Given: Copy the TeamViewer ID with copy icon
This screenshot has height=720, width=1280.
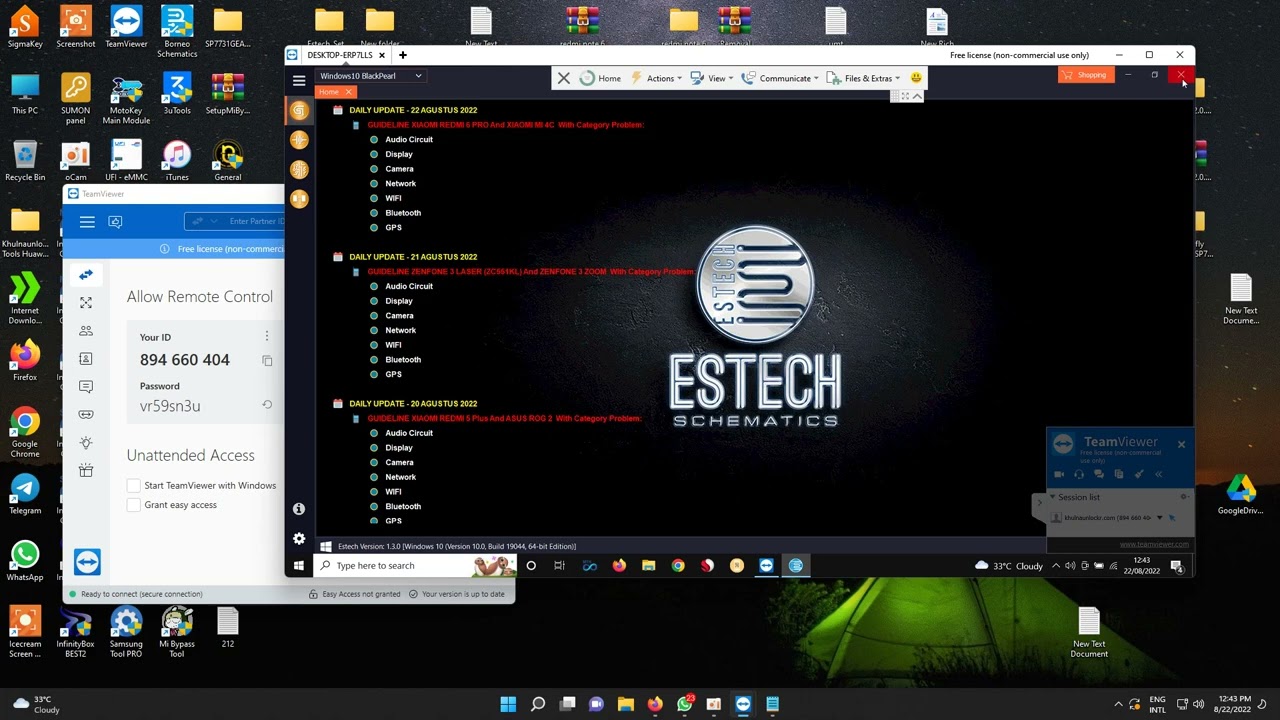Looking at the screenshot, I should 267,360.
